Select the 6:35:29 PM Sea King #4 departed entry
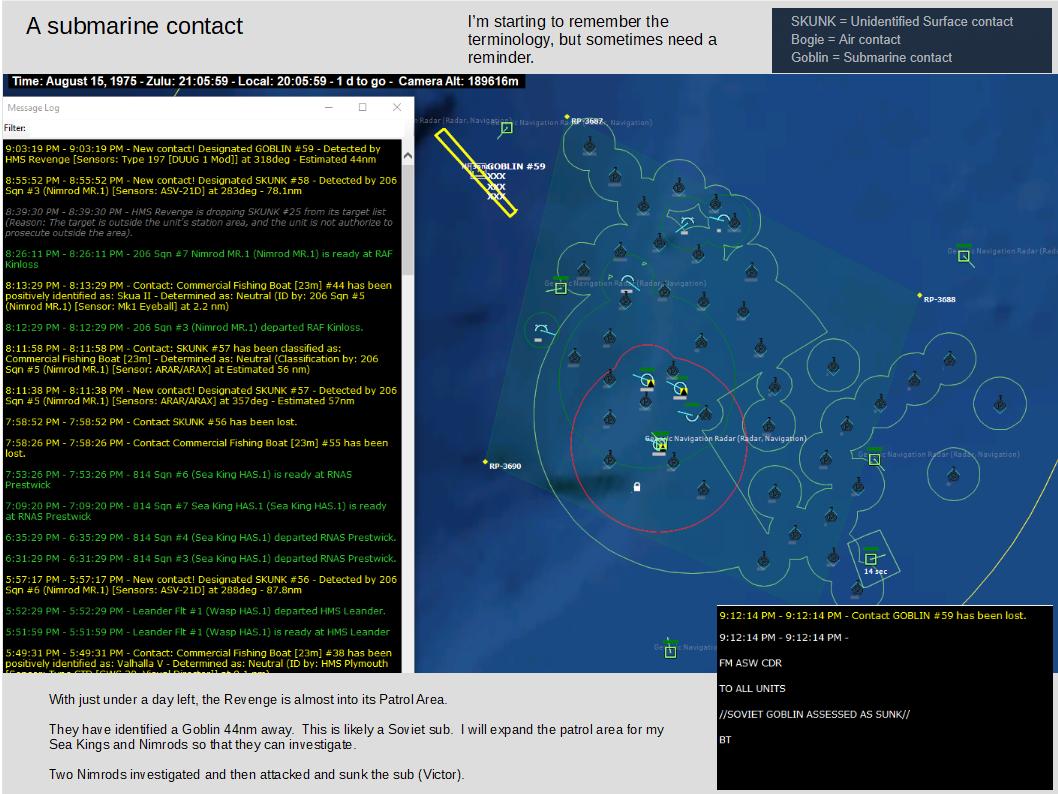 (x=202, y=538)
